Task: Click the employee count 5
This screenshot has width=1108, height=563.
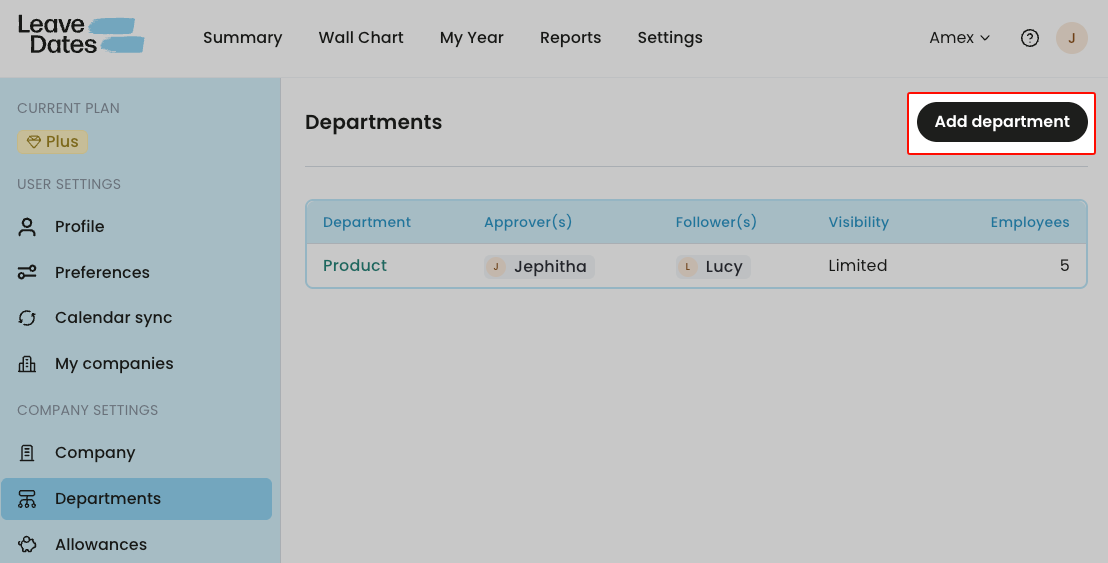Action: (1064, 266)
